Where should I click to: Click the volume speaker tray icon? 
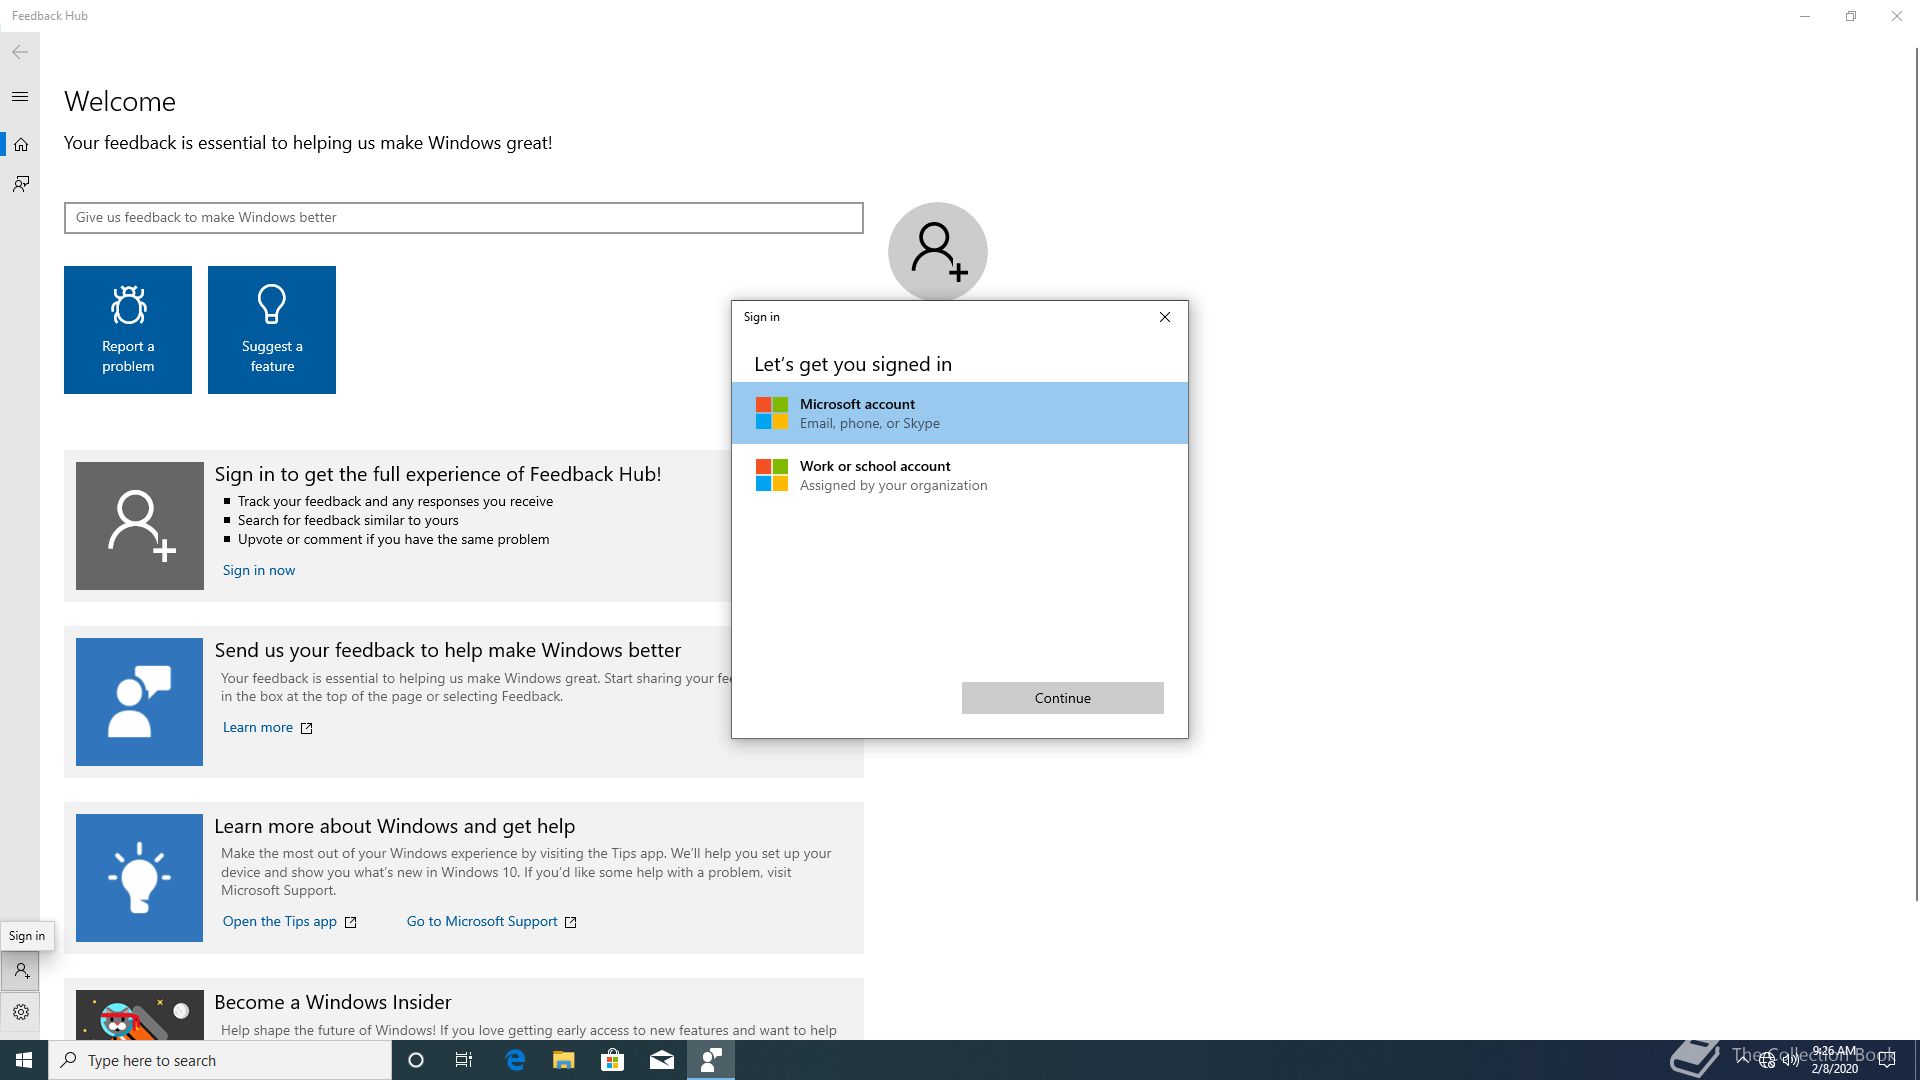(1791, 1060)
